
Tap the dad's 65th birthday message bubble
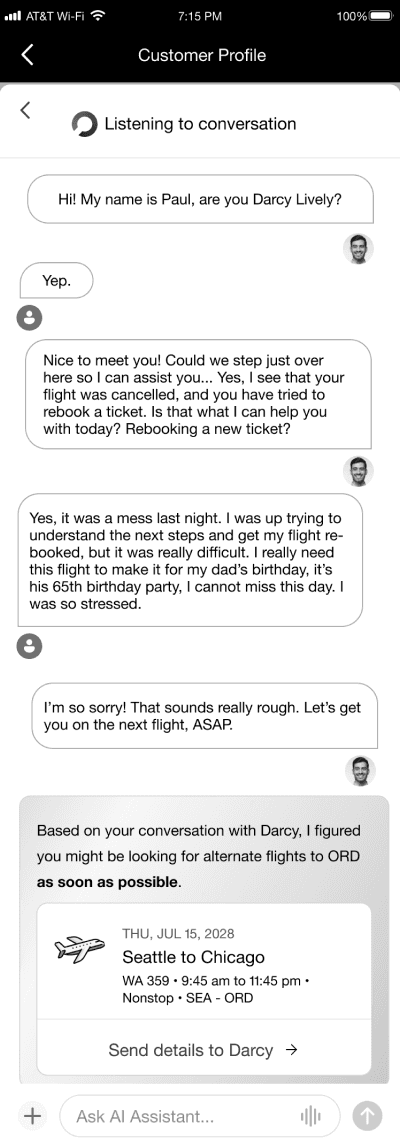coord(190,560)
